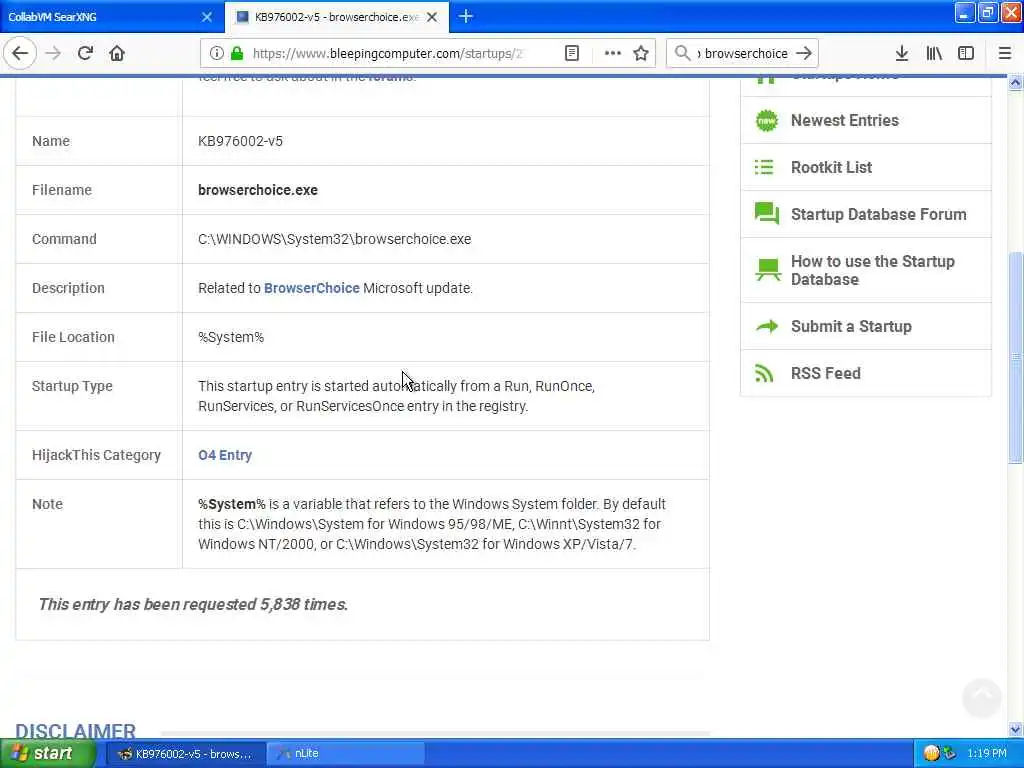Click the green computer how-to icon

tap(768, 270)
